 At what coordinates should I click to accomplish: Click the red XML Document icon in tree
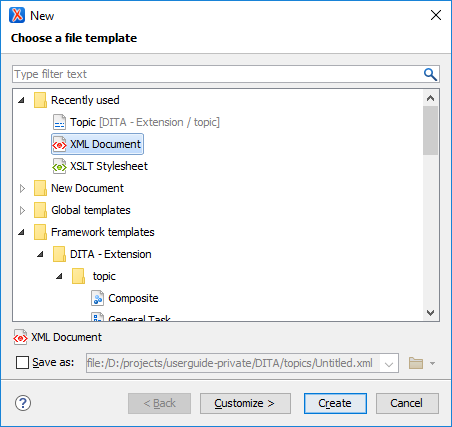[59, 144]
